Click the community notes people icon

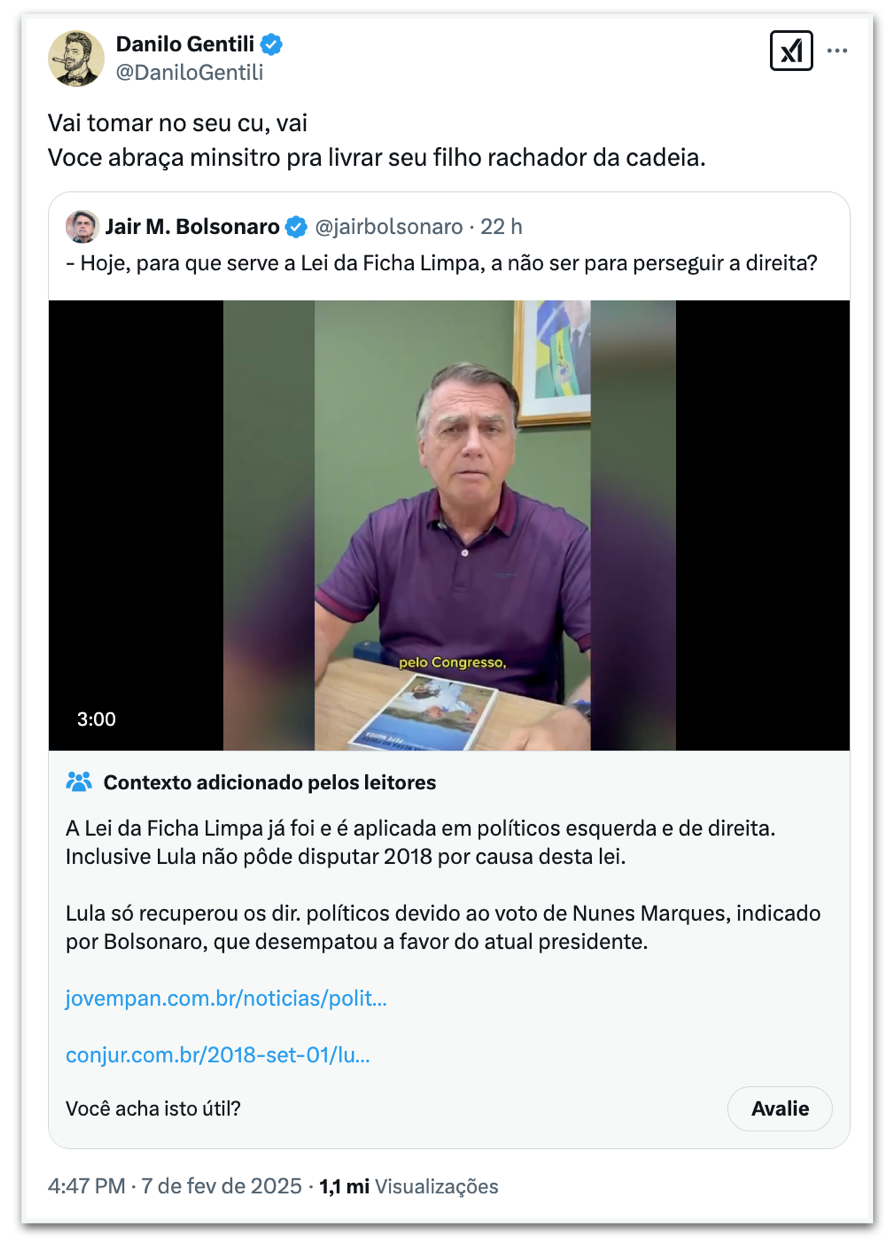click(79, 782)
